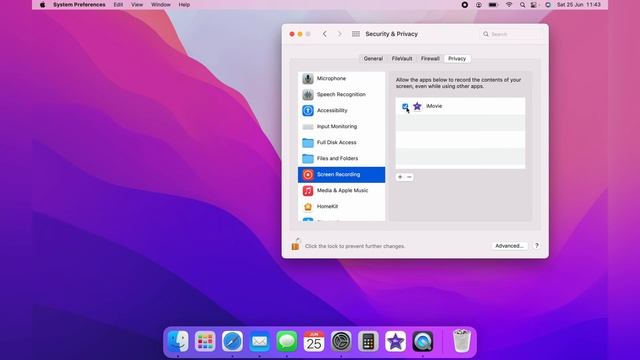Choose Input Monitoring in the sidebar
The width and height of the screenshot is (640, 360).
tap(341, 127)
